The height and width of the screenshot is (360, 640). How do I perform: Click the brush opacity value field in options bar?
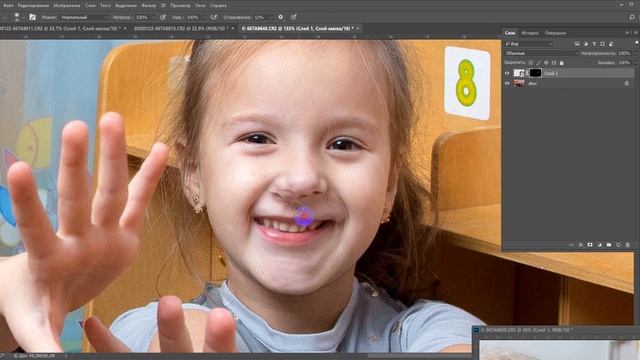(142, 18)
